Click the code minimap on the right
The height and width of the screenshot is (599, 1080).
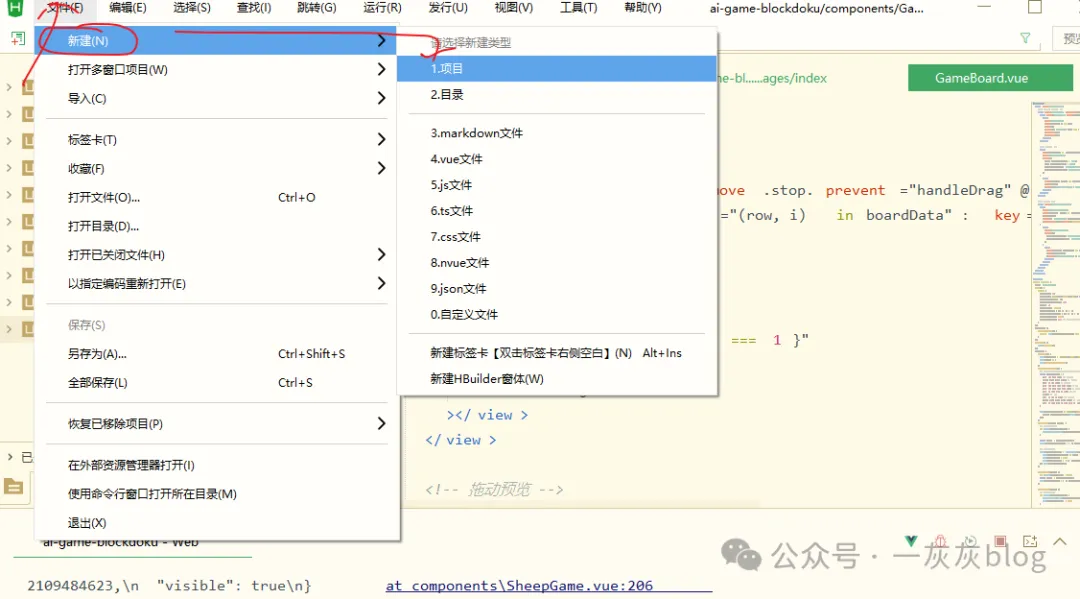pos(1052,300)
